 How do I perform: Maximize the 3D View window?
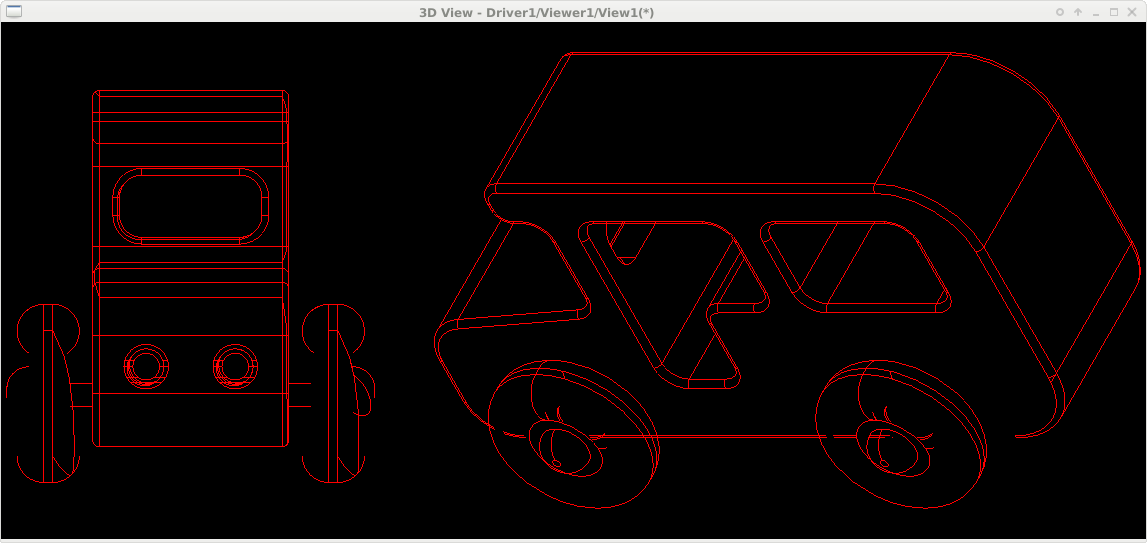point(1114,12)
